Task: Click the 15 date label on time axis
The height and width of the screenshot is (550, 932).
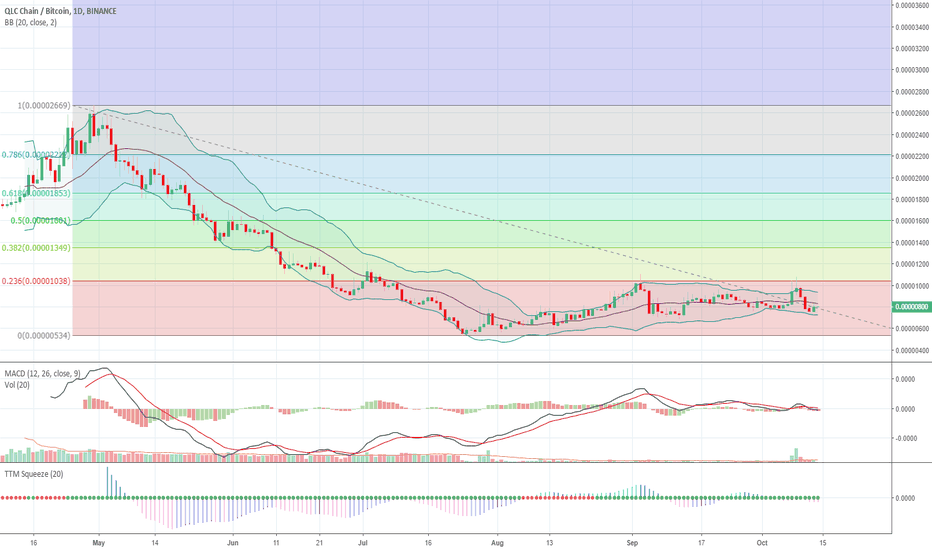Action: click(823, 543)
